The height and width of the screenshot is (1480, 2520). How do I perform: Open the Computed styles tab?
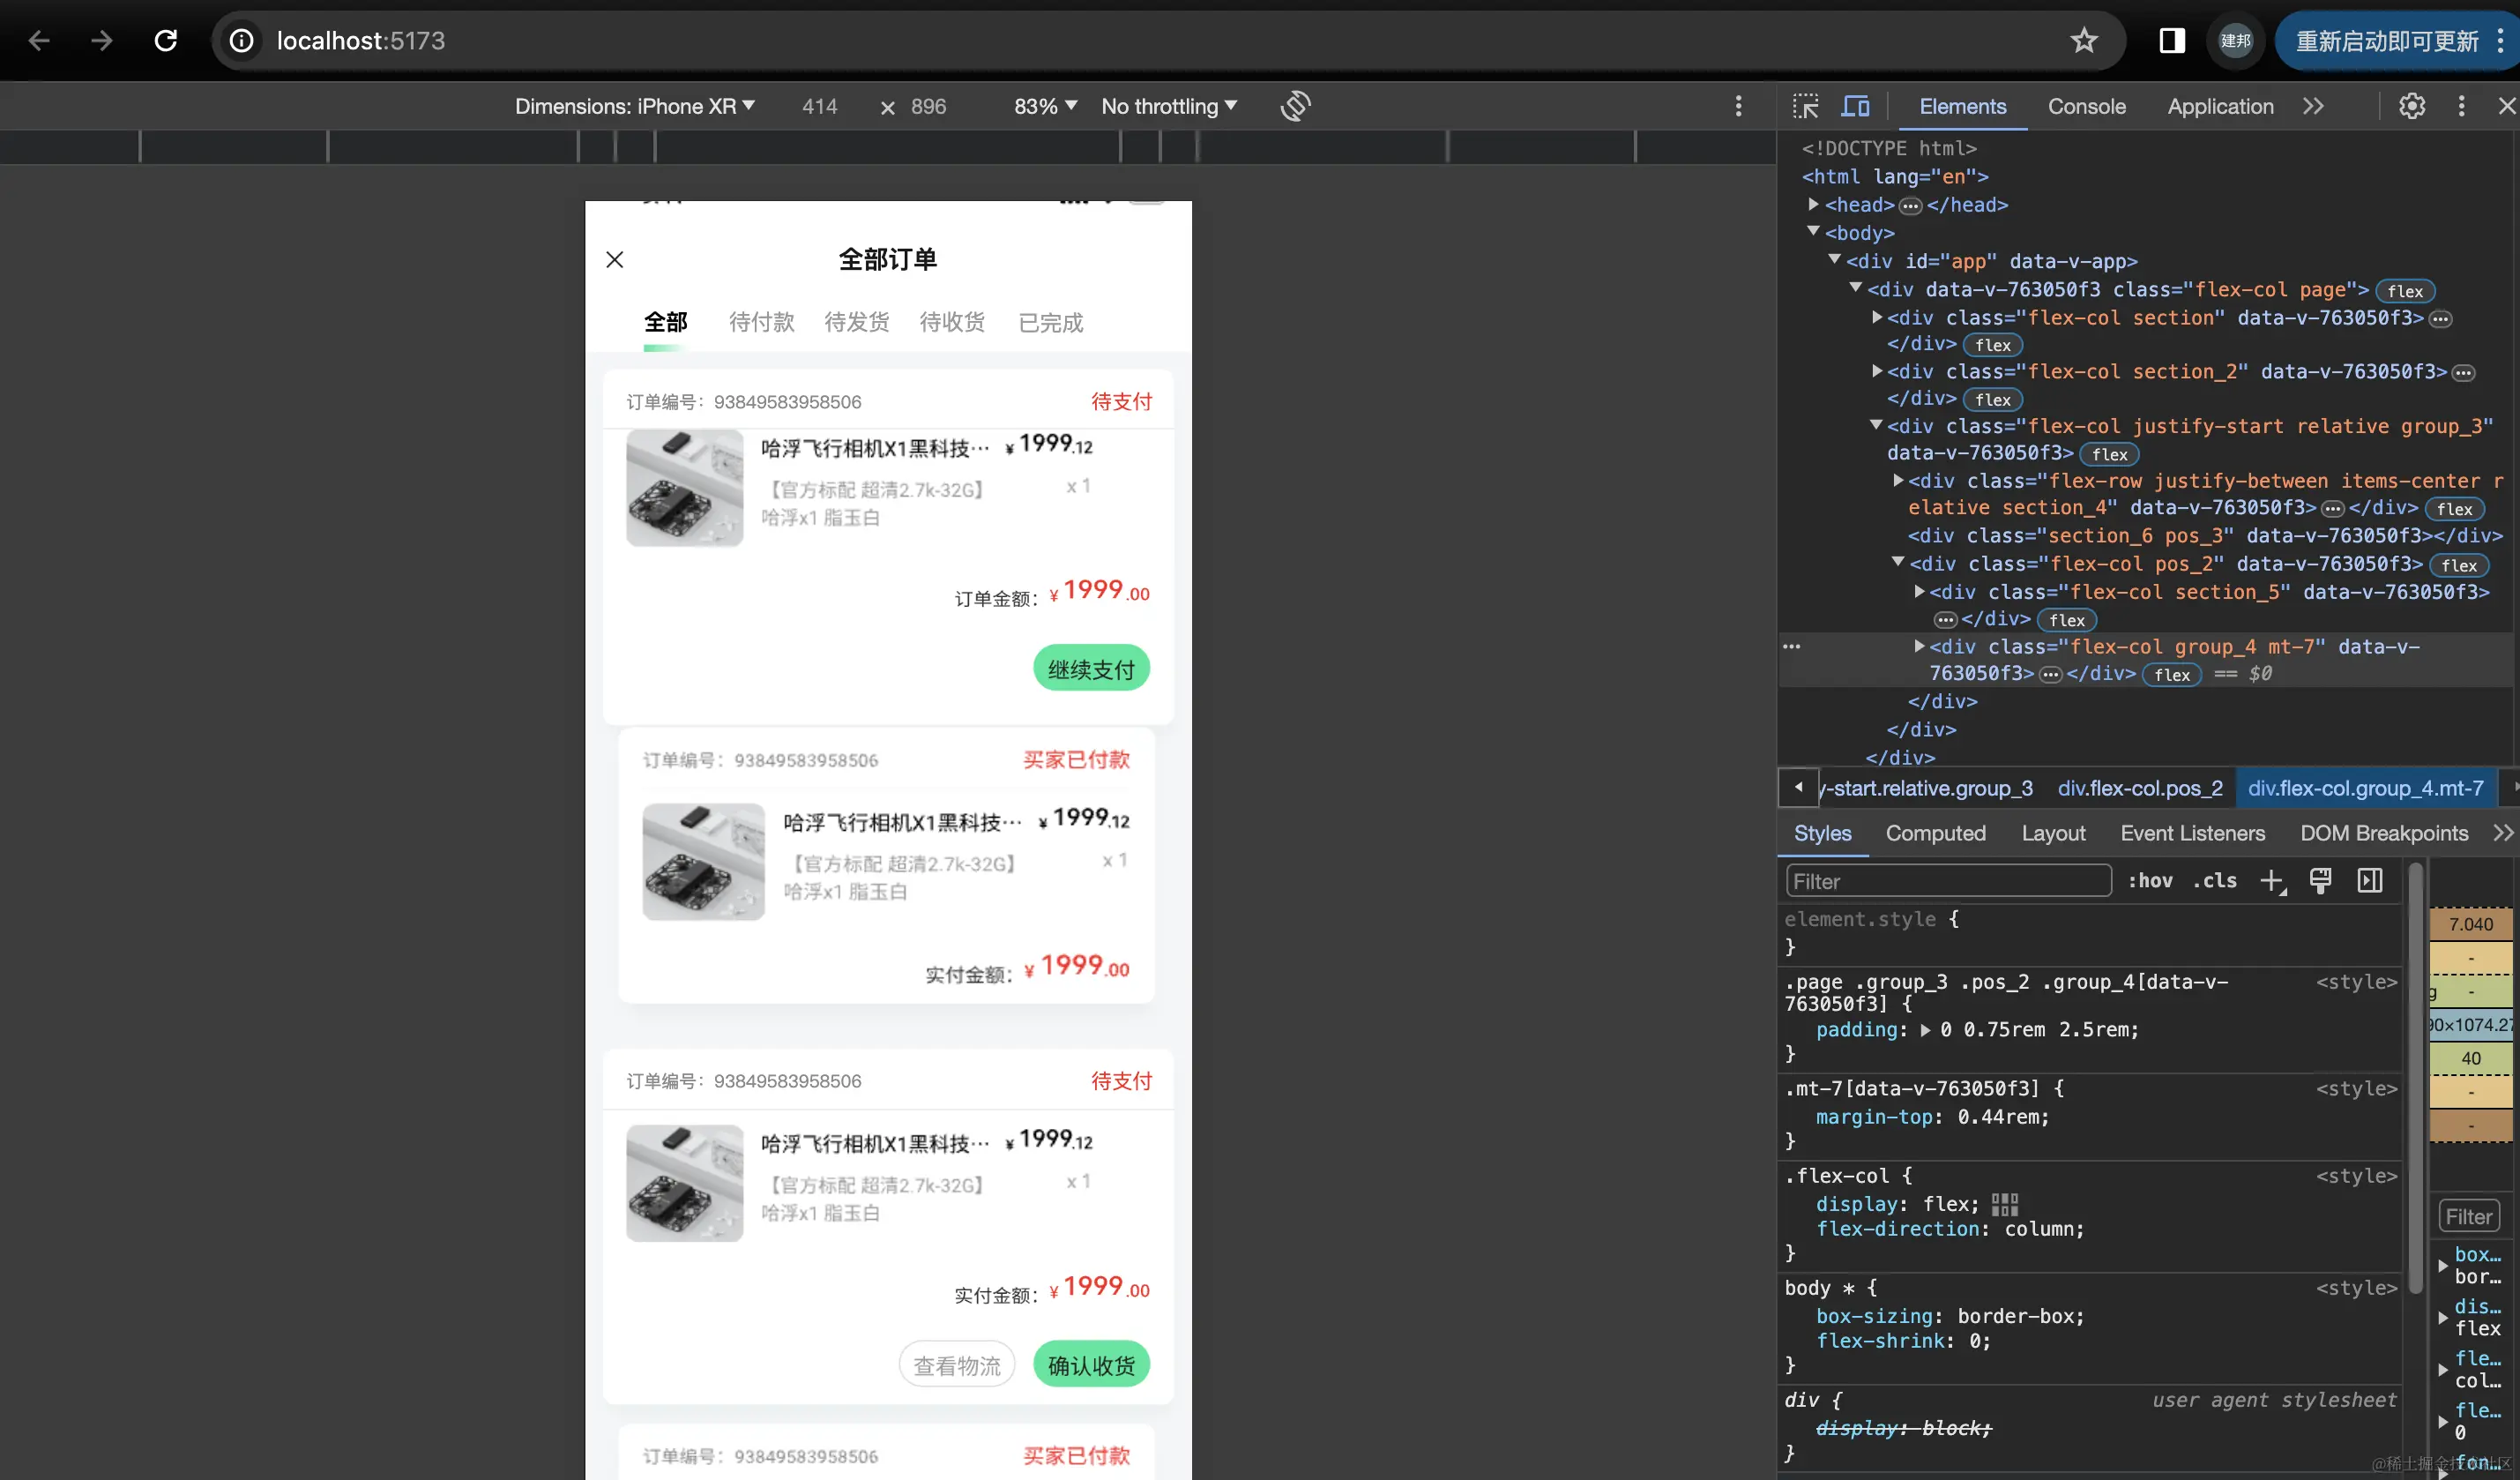click(1935, 833)
